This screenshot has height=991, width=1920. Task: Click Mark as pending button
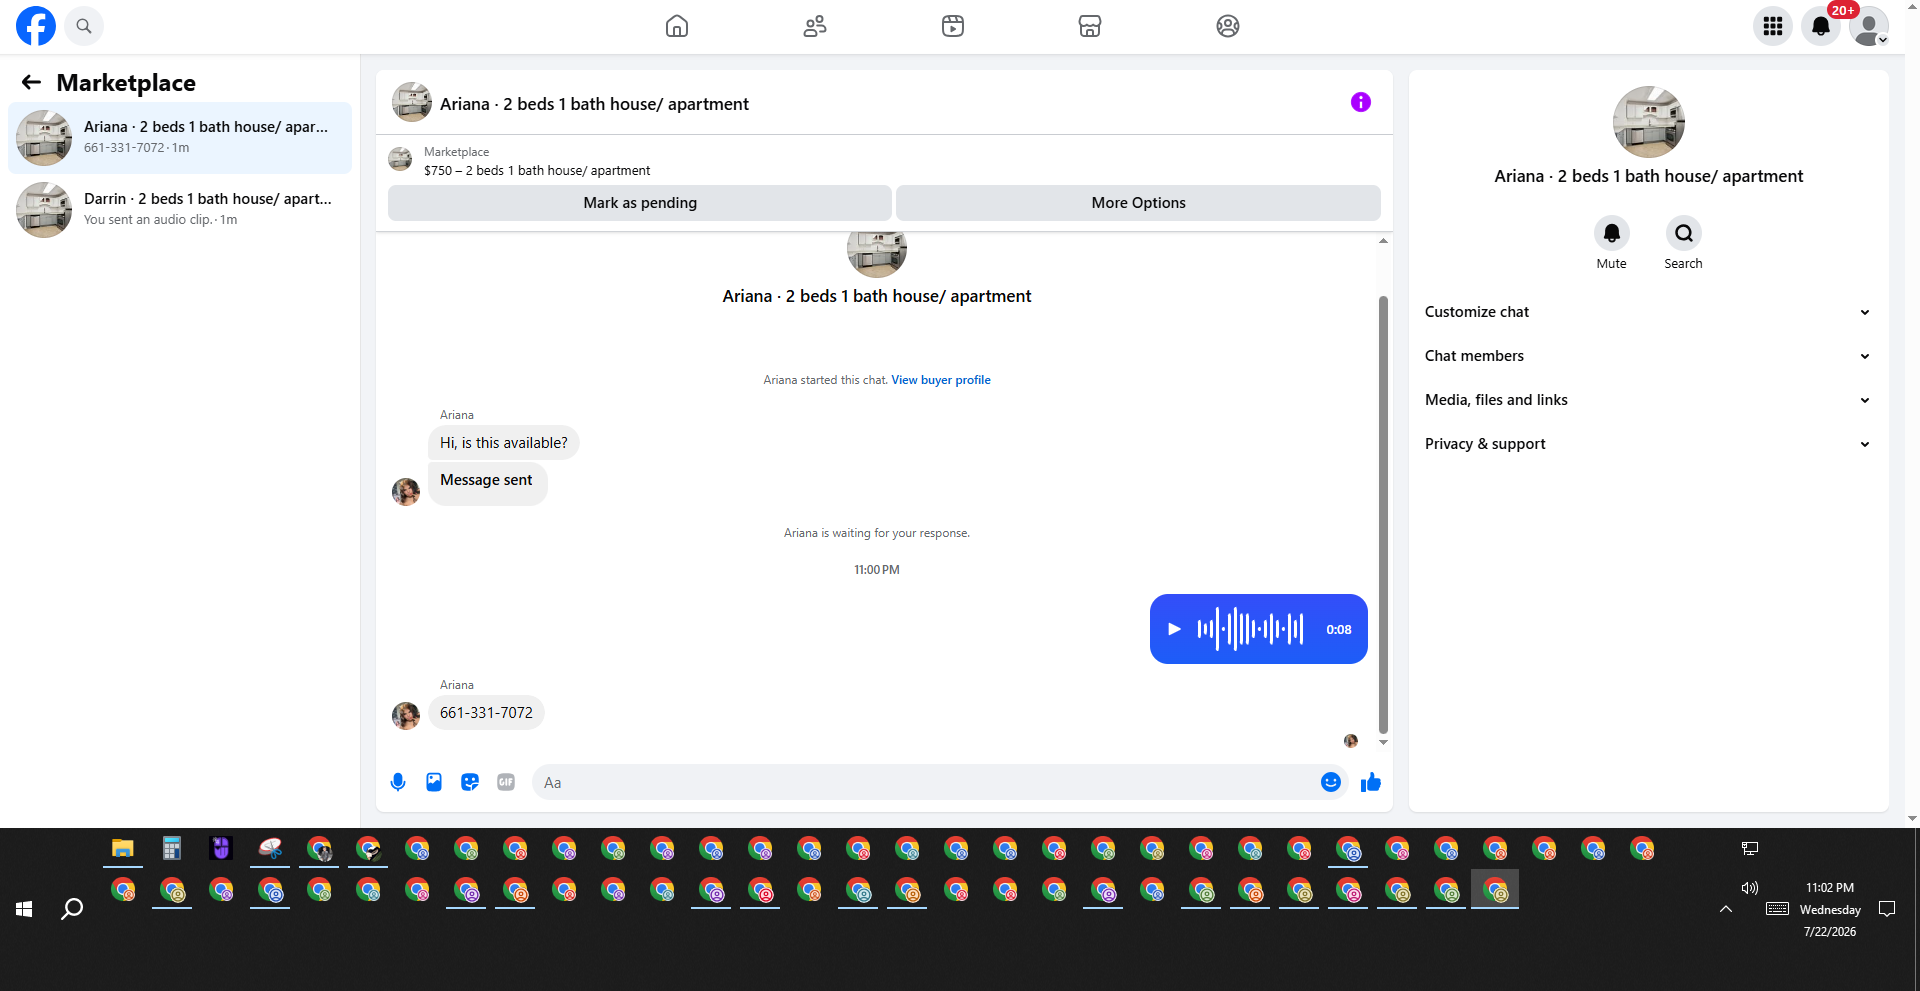coord(640,203)
